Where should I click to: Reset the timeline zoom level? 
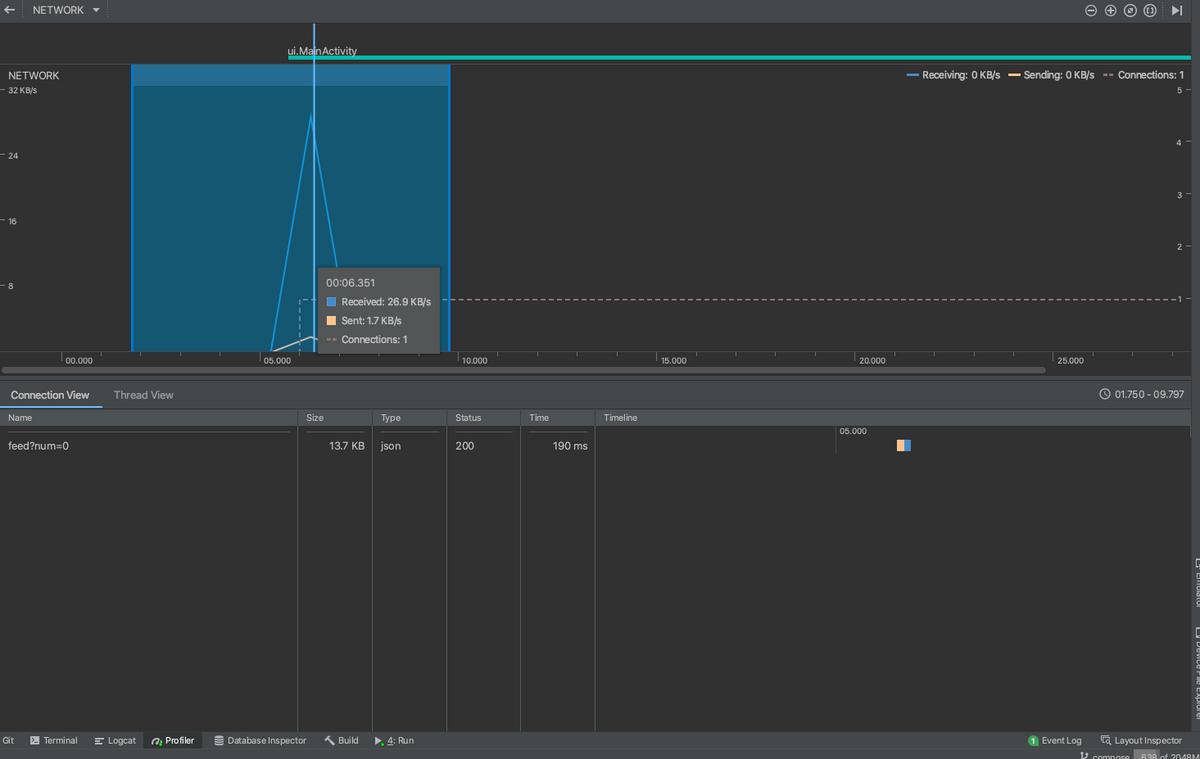pos(1130,10)
